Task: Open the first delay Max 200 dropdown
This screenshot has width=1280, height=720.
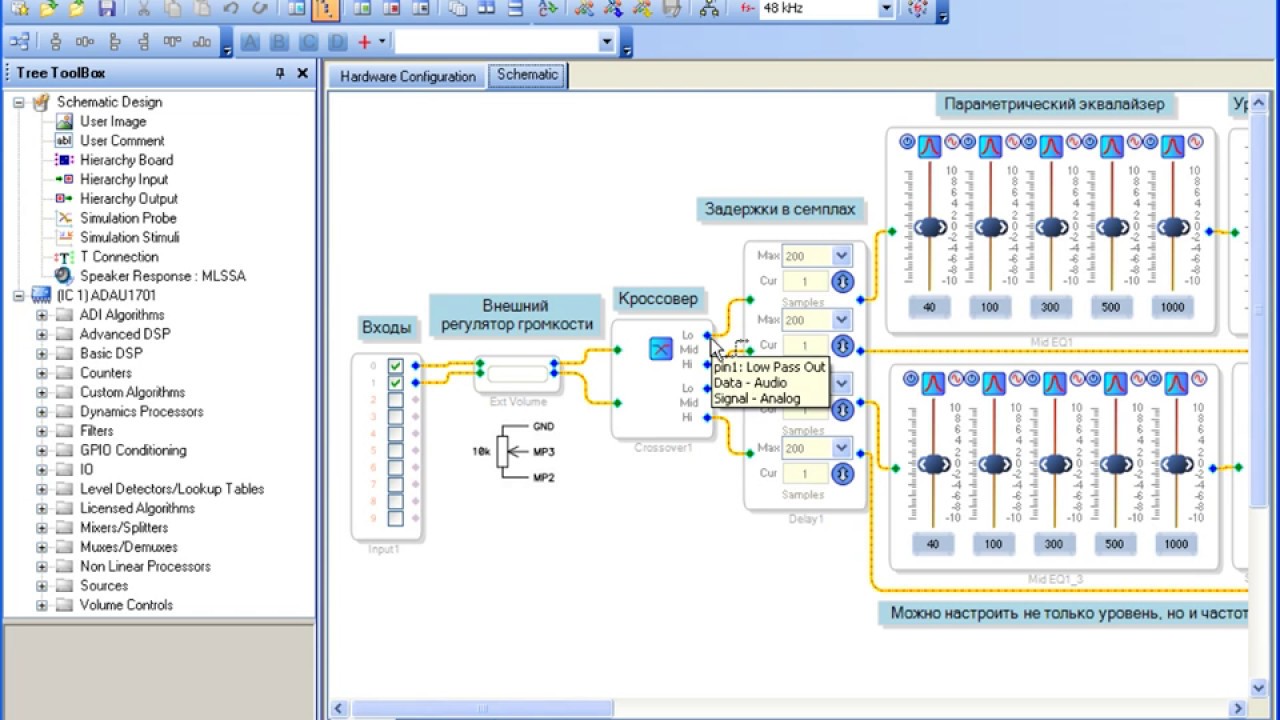Action: 842,256
